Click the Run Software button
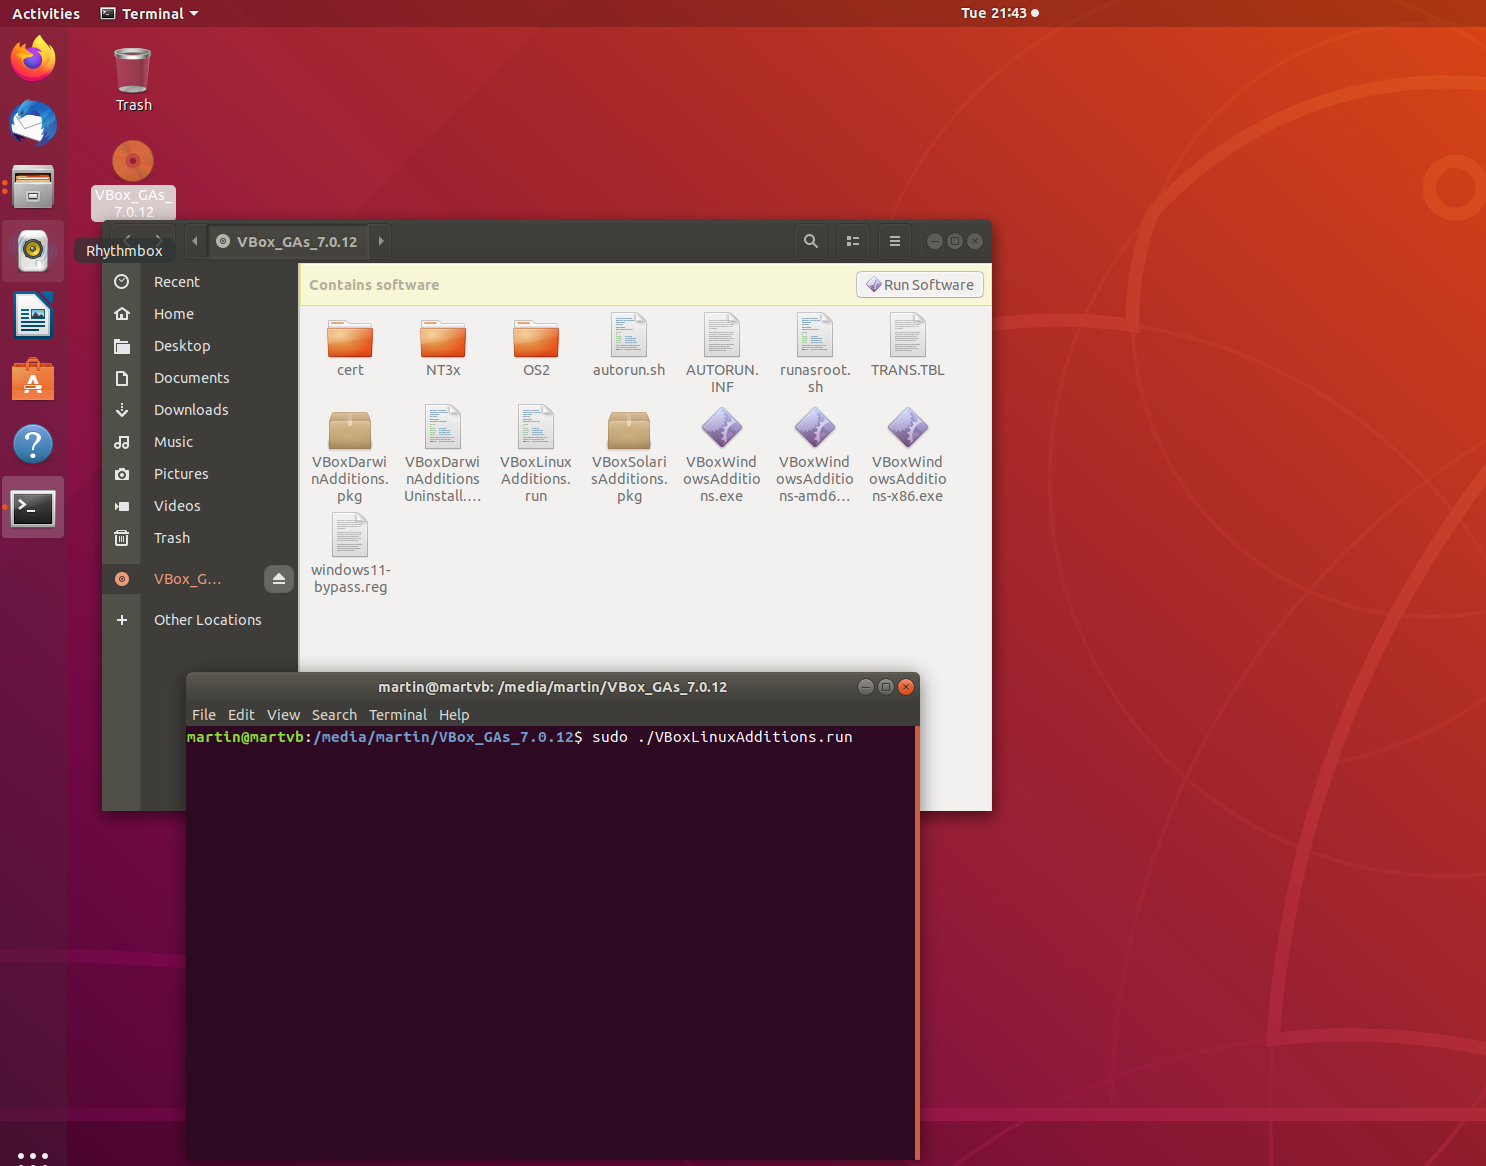 tap(920, 285)
